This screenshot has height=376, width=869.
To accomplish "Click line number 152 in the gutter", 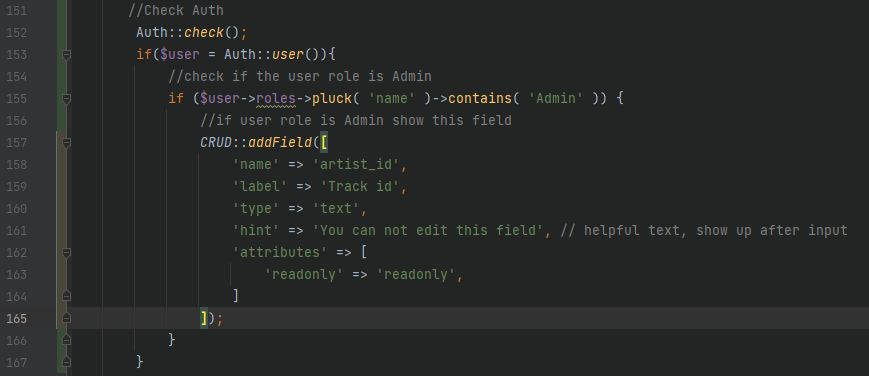I will click(x=16, y=33).
